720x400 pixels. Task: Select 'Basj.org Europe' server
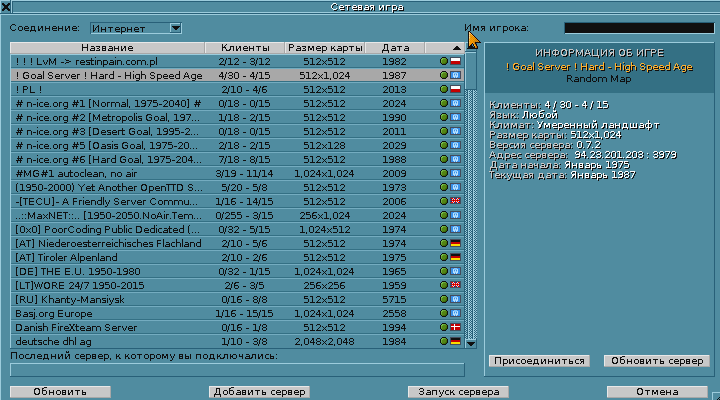pyautogui.click(x=237, y=313)
